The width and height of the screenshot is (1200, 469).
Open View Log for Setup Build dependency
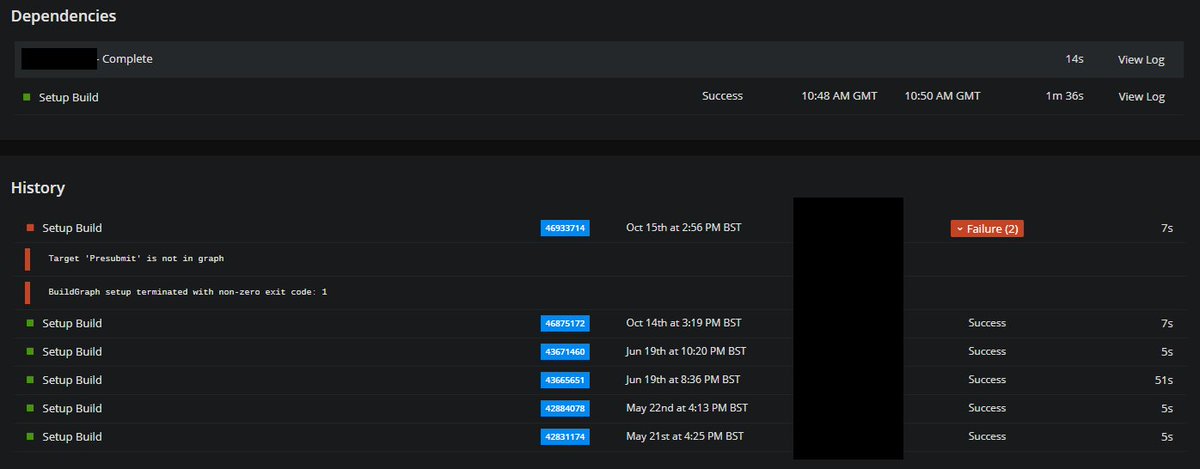coord(1141,97)
